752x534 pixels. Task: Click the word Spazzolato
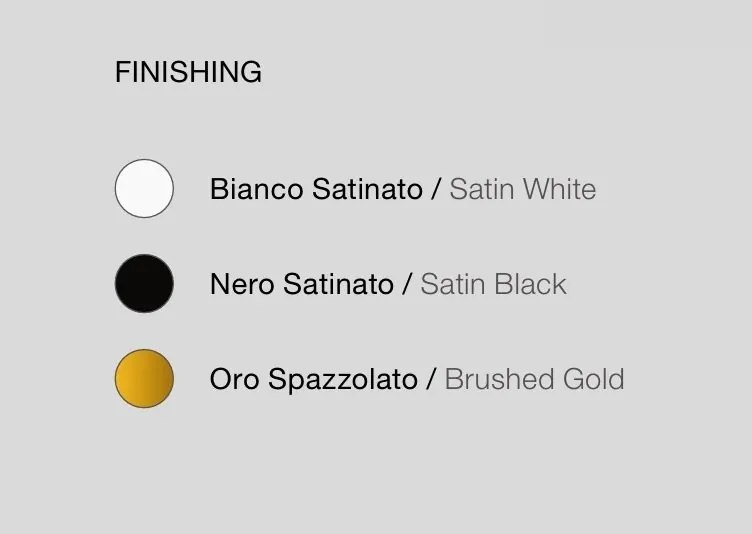(343, 380)
